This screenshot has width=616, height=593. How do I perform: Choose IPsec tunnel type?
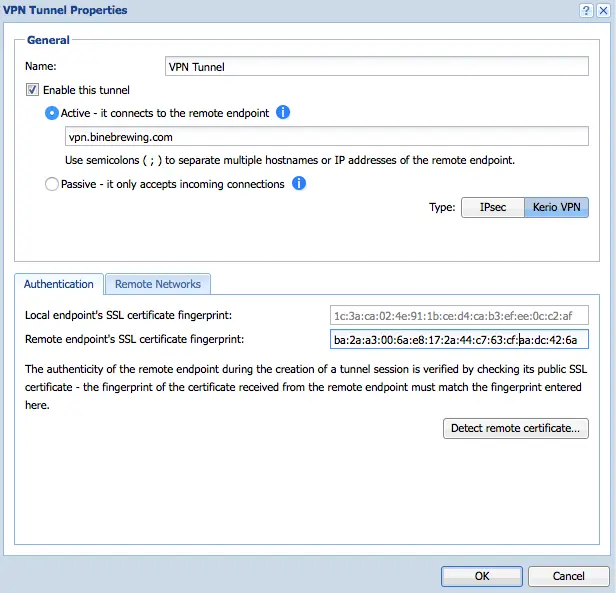[x=493, y=207]
